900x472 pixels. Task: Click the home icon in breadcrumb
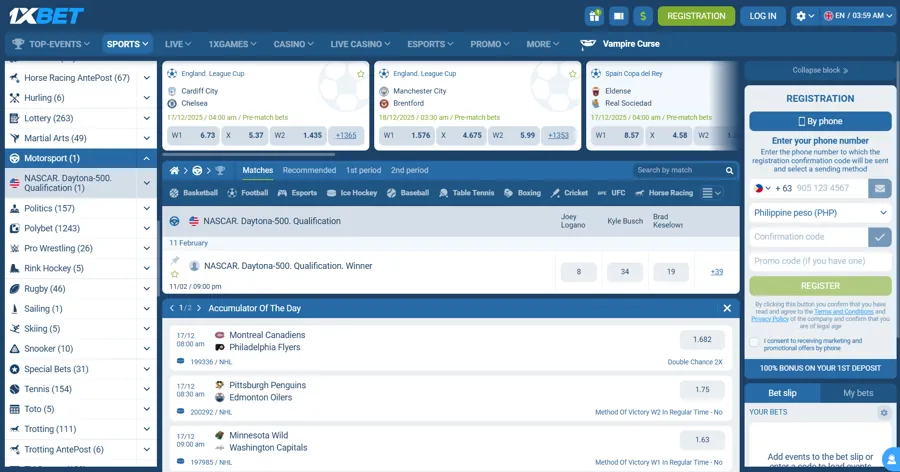coord(175,171)
